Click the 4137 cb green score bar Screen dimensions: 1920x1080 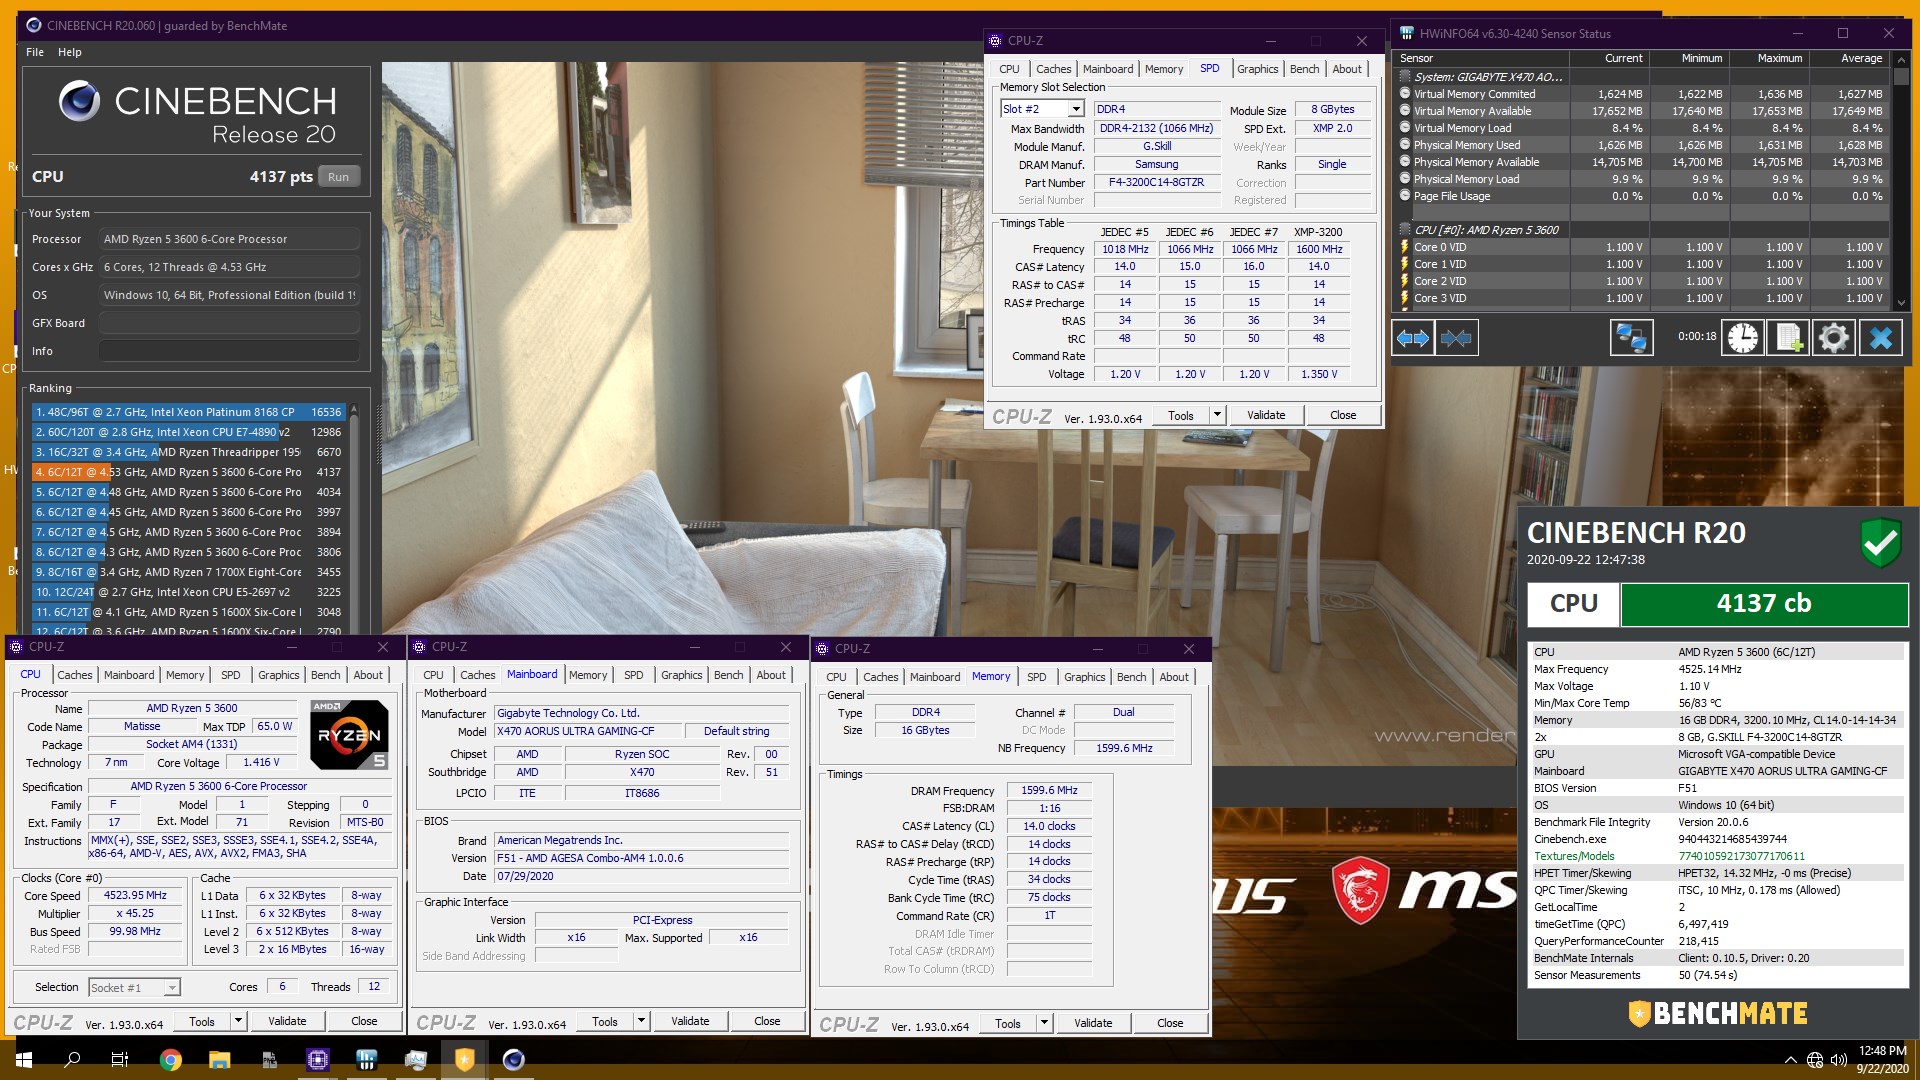[x=1764, y=604]
